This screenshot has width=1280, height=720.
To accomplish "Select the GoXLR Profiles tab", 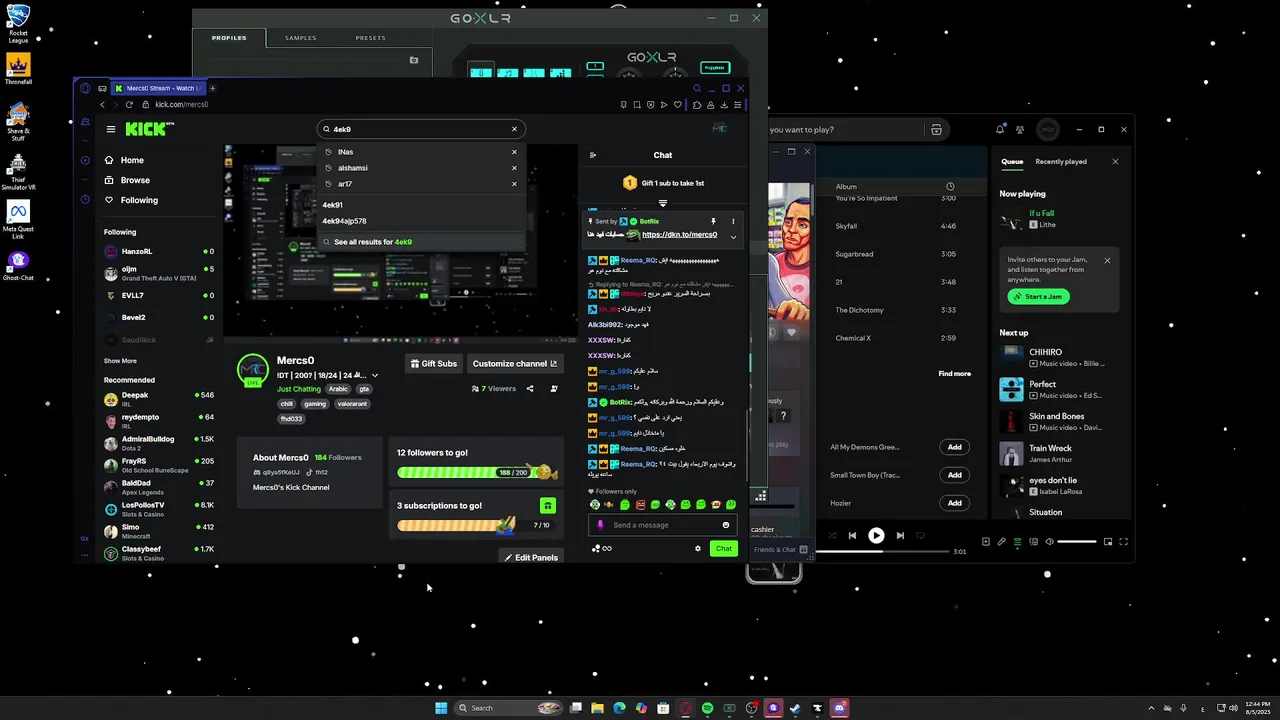I will click(229, 38).
